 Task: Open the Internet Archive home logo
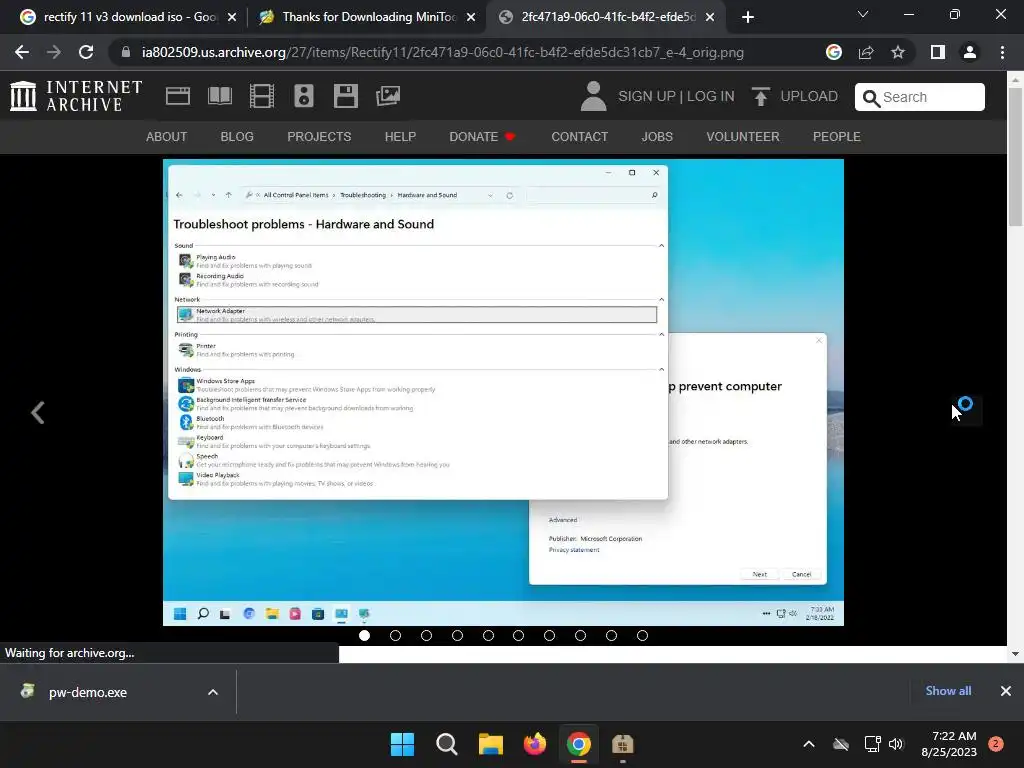tap(76, 96)
